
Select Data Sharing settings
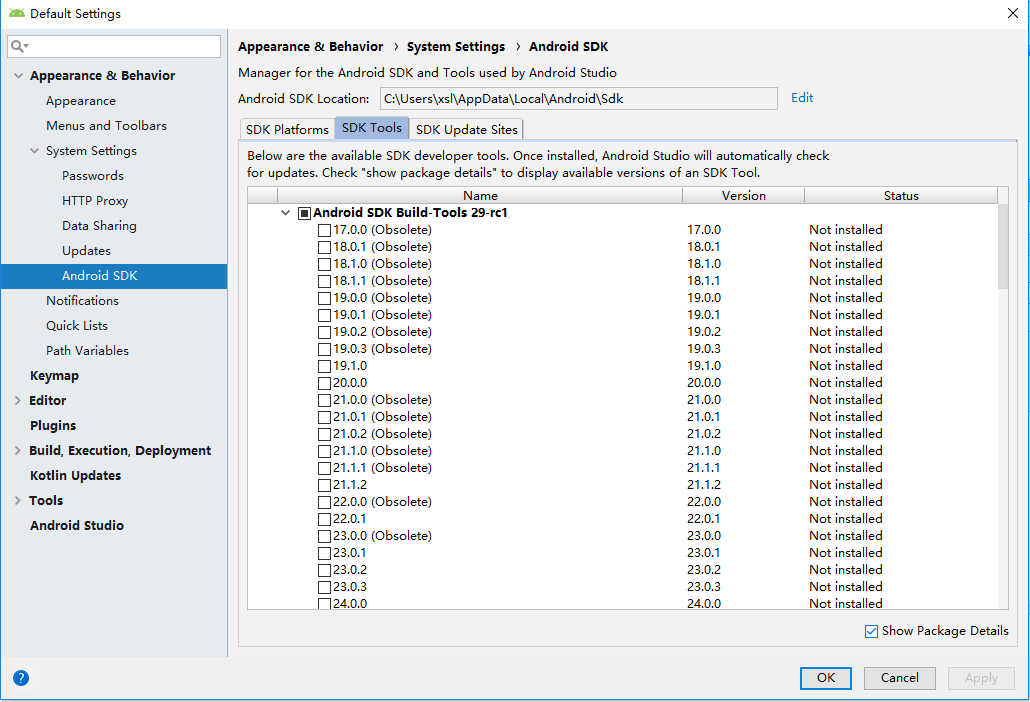pos(99,225)
